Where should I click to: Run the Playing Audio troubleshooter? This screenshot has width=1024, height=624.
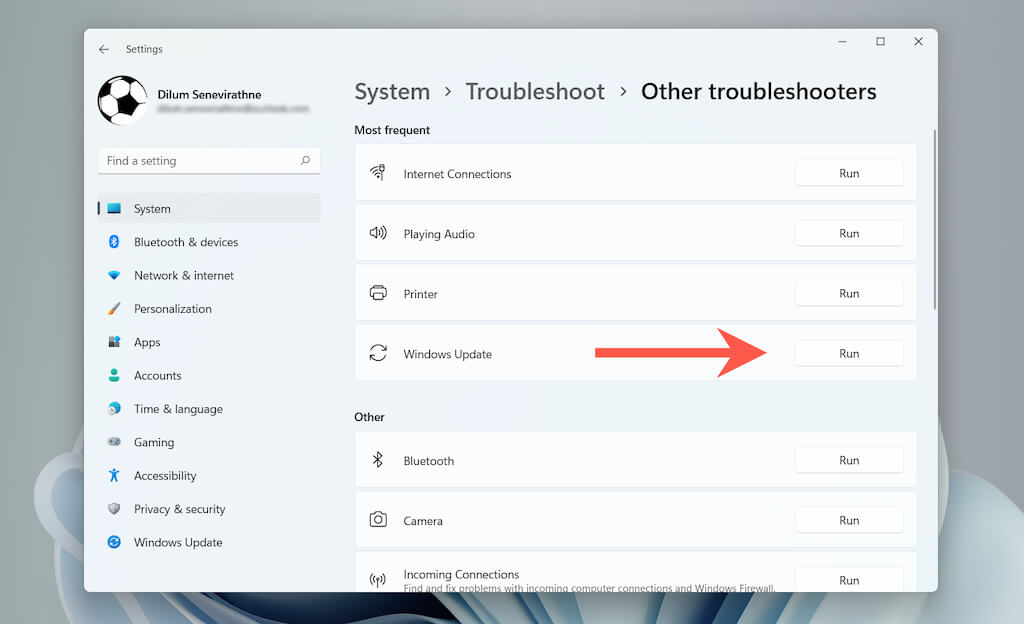point(849,233)
